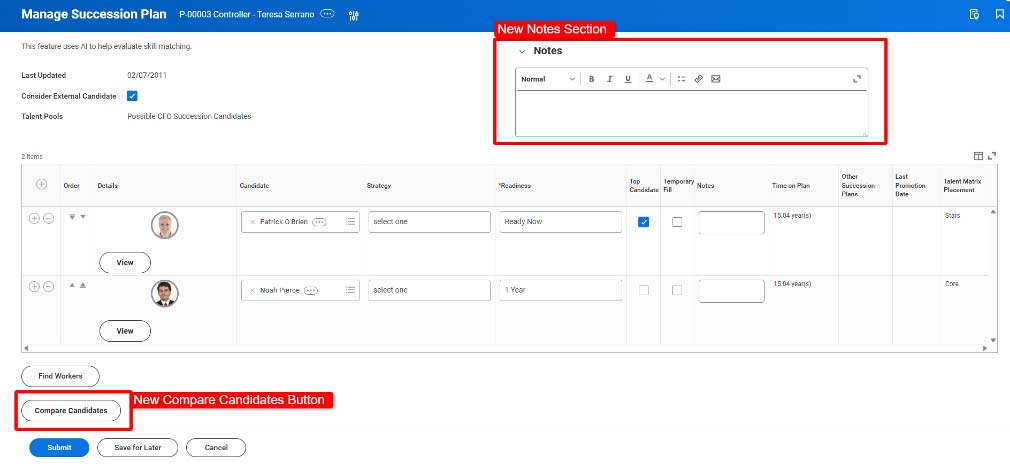Expand the Notes editor to full size
The height and width of the screenshot is (467, 1010).
pos(857,79)
